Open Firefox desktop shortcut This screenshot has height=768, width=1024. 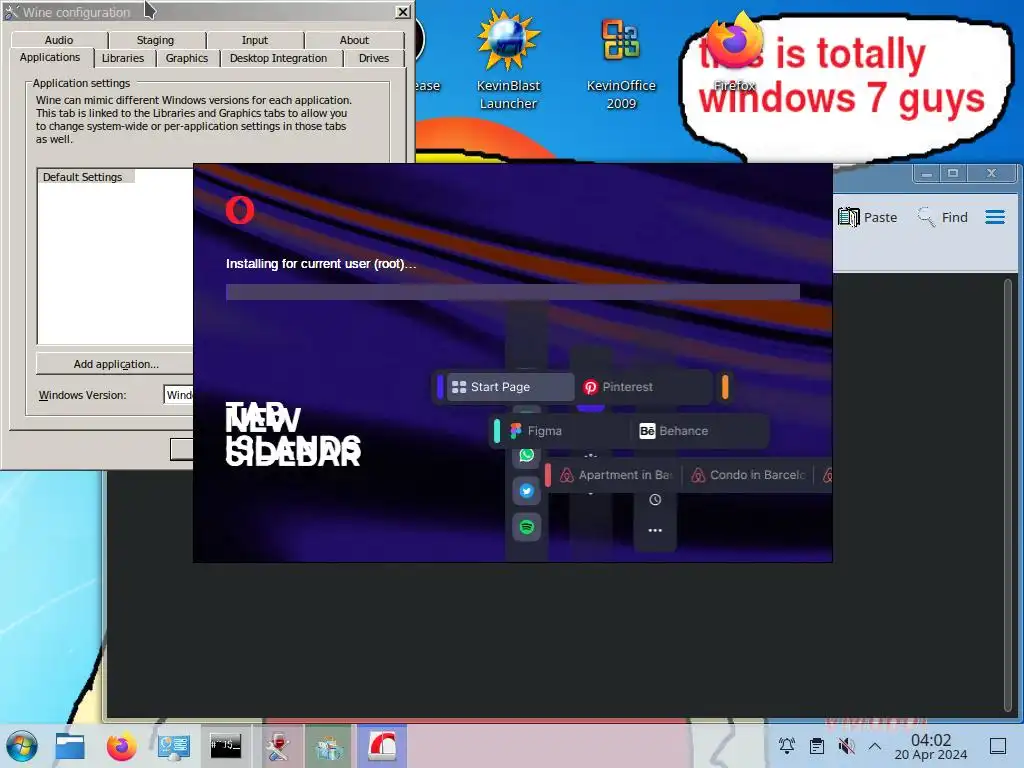[734, 52]
